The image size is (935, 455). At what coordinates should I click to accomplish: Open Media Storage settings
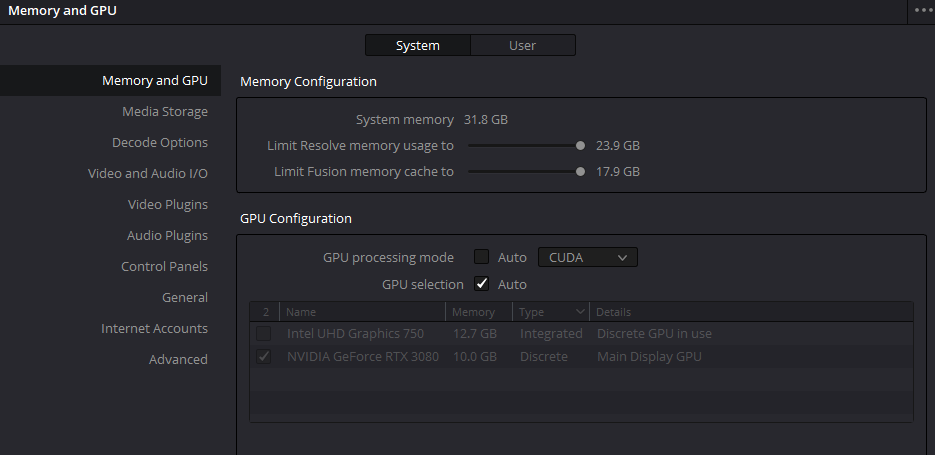point(165,112)
